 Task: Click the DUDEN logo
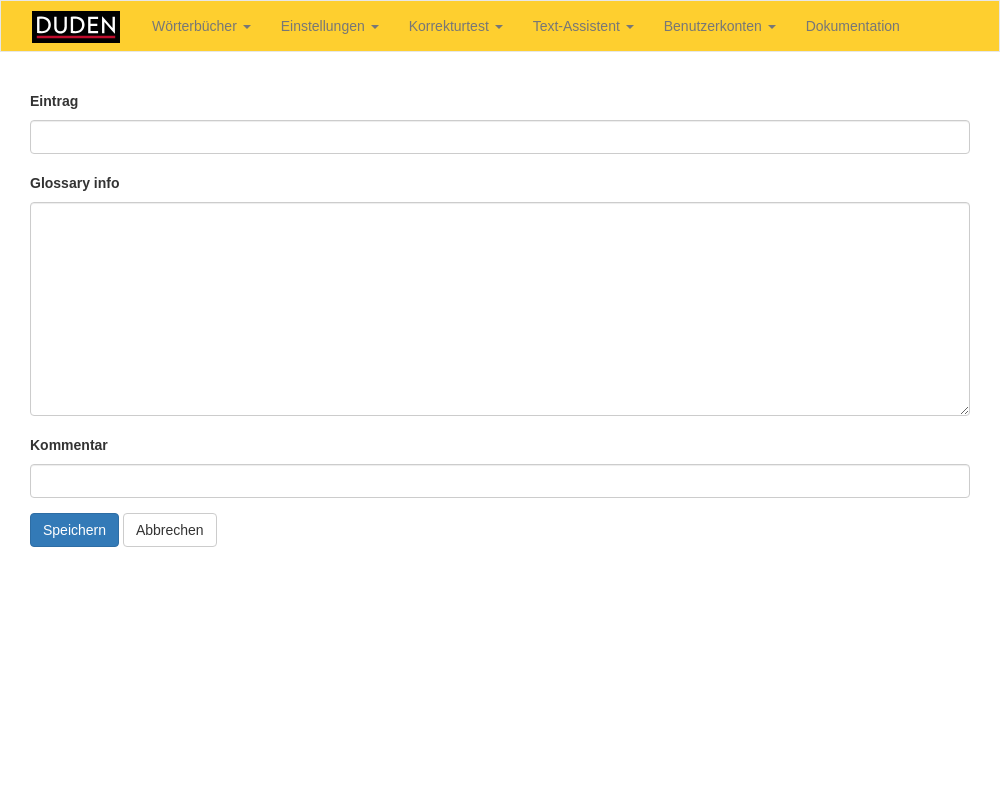point(76,27)
